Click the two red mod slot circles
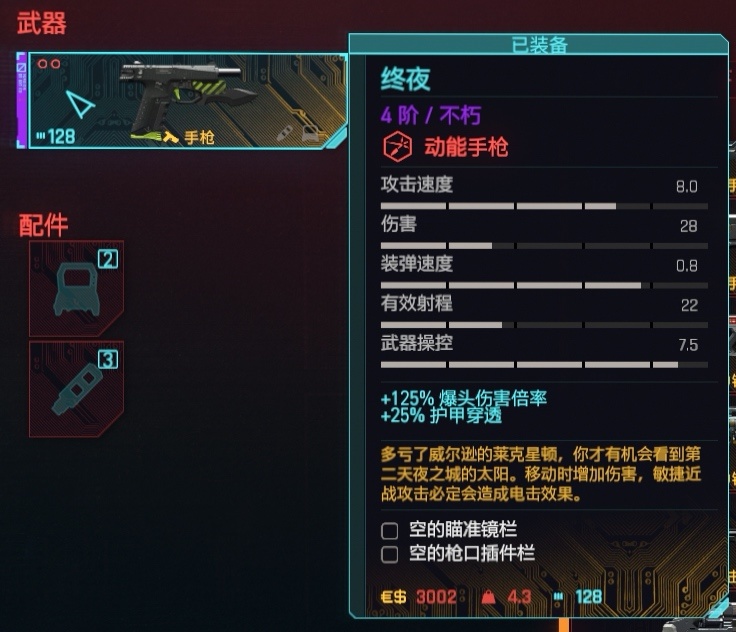Image resolution: width=736 pixels, height=632 pixels. pyautogui.click(x=49, y=64)
